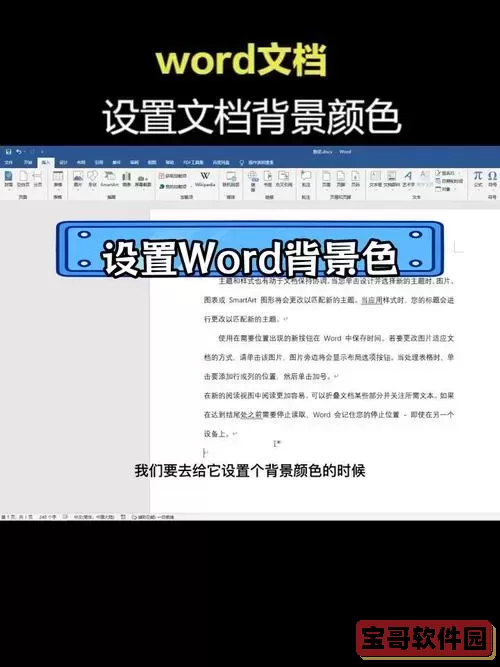Open the Screenshot (屏幕截图) menu

[x=143, y=181]
